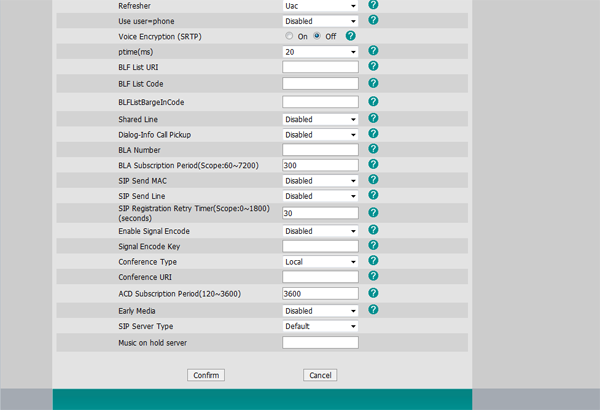Viewport: 600px width, 410px height.
Task: Open the ptime(ms) dropdown showing 20
Action: pos(320,52)
